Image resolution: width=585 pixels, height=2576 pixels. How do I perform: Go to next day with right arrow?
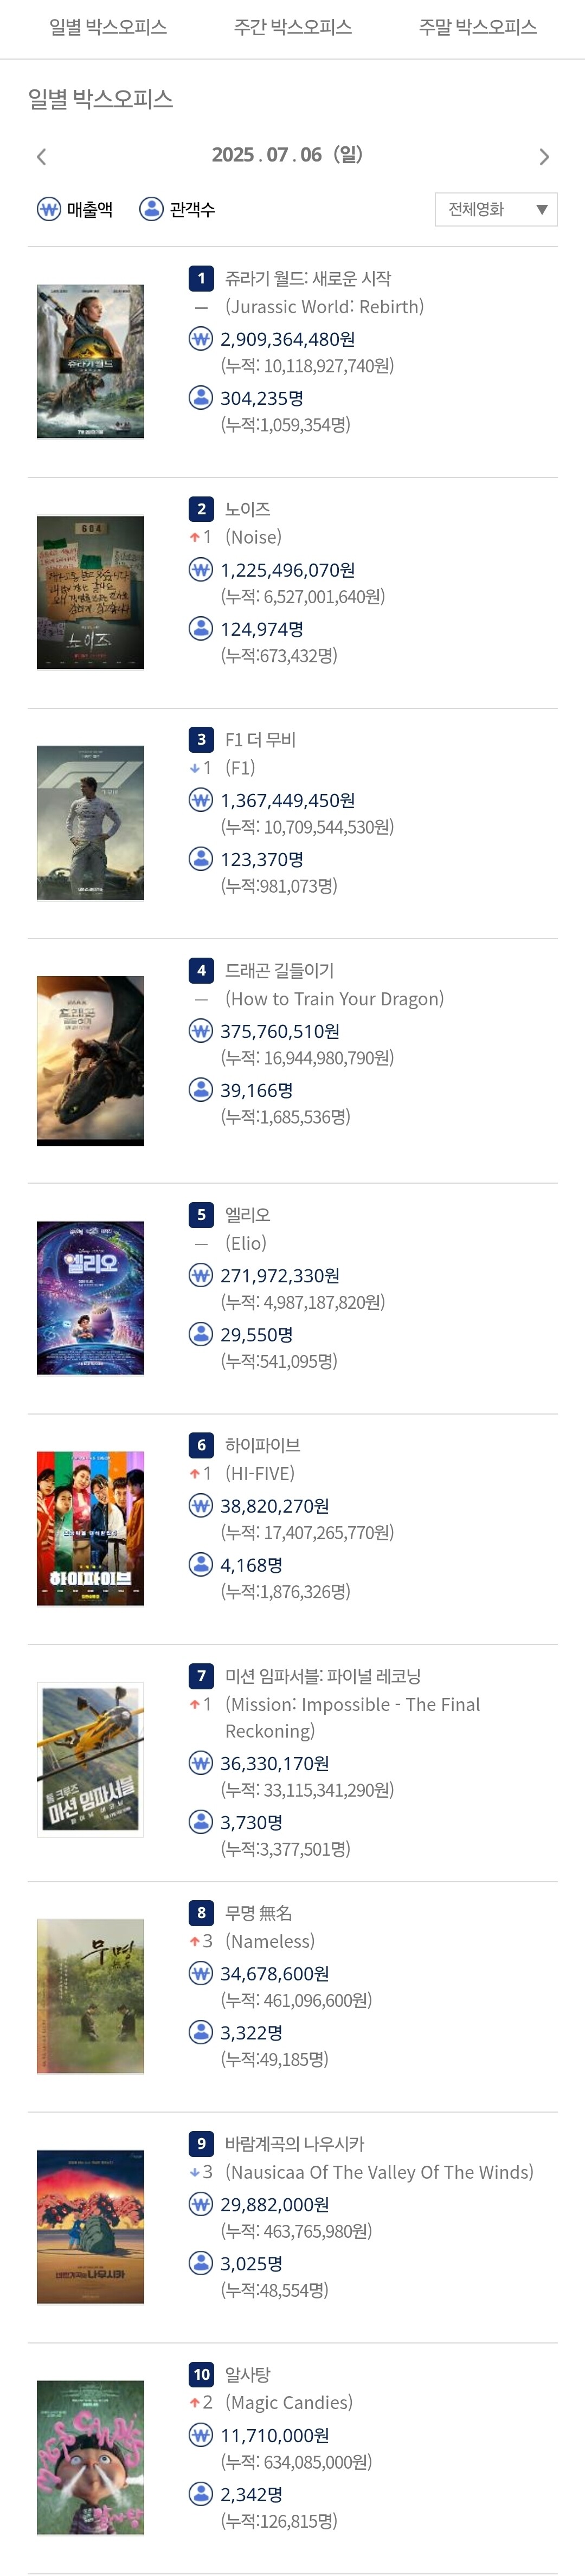click(544, 157)
